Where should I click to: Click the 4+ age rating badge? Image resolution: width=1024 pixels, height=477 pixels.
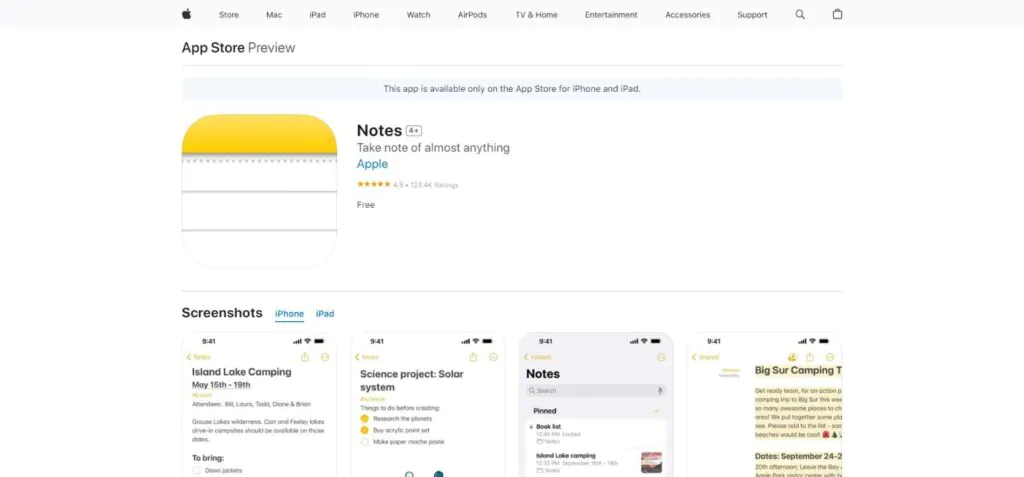pyautogui.click(x=413, y=131)
